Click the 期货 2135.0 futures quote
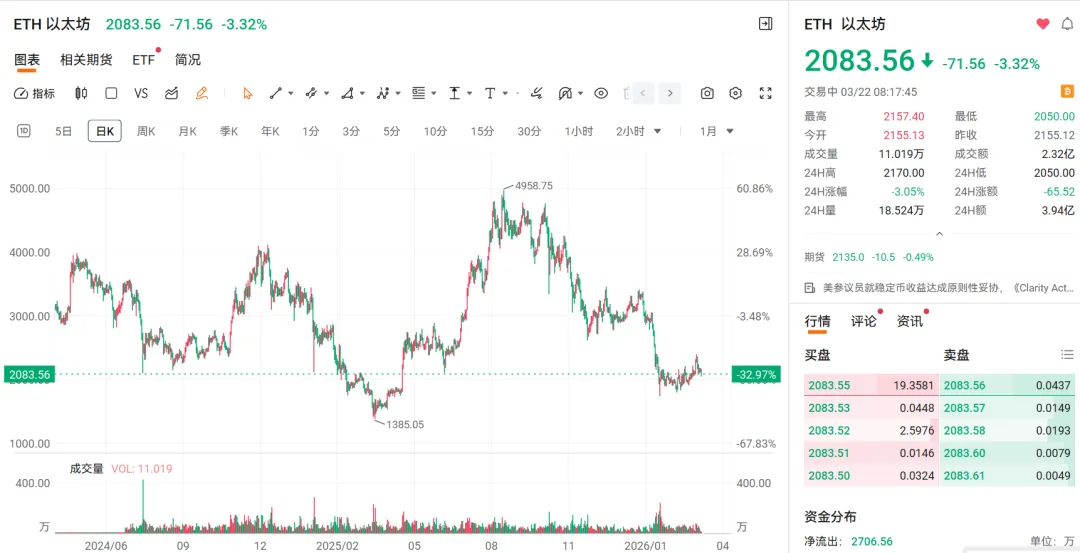 (x=869, y=258)
